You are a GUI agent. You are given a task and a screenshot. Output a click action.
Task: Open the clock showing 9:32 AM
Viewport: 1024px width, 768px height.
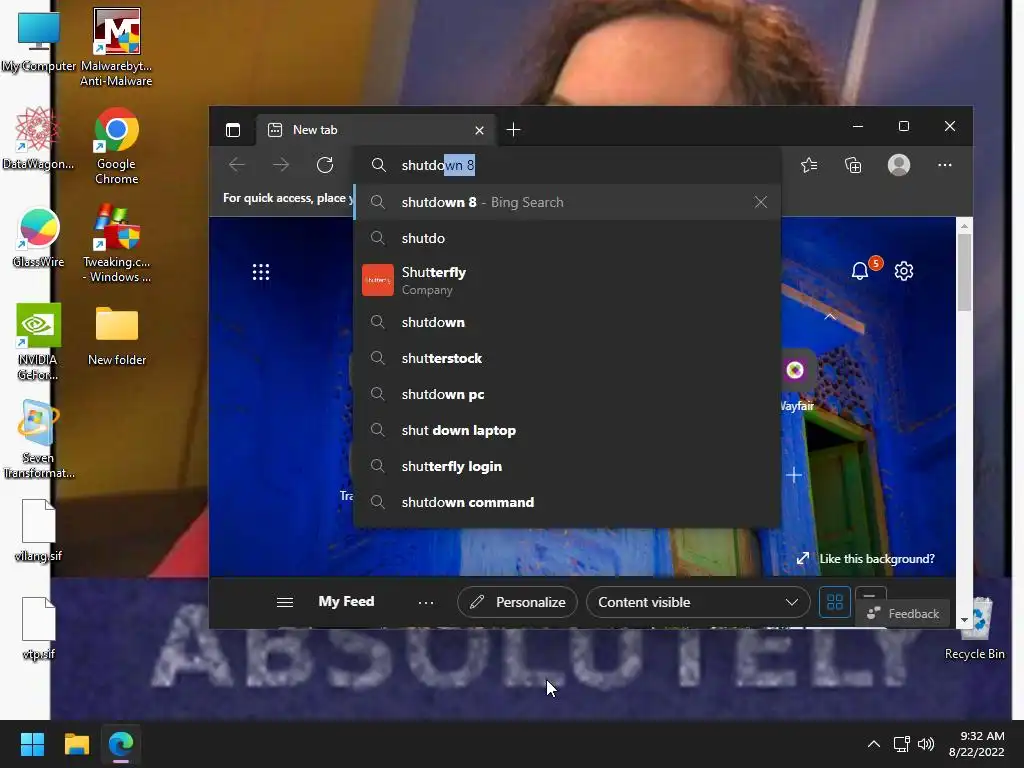click(976, 744)
